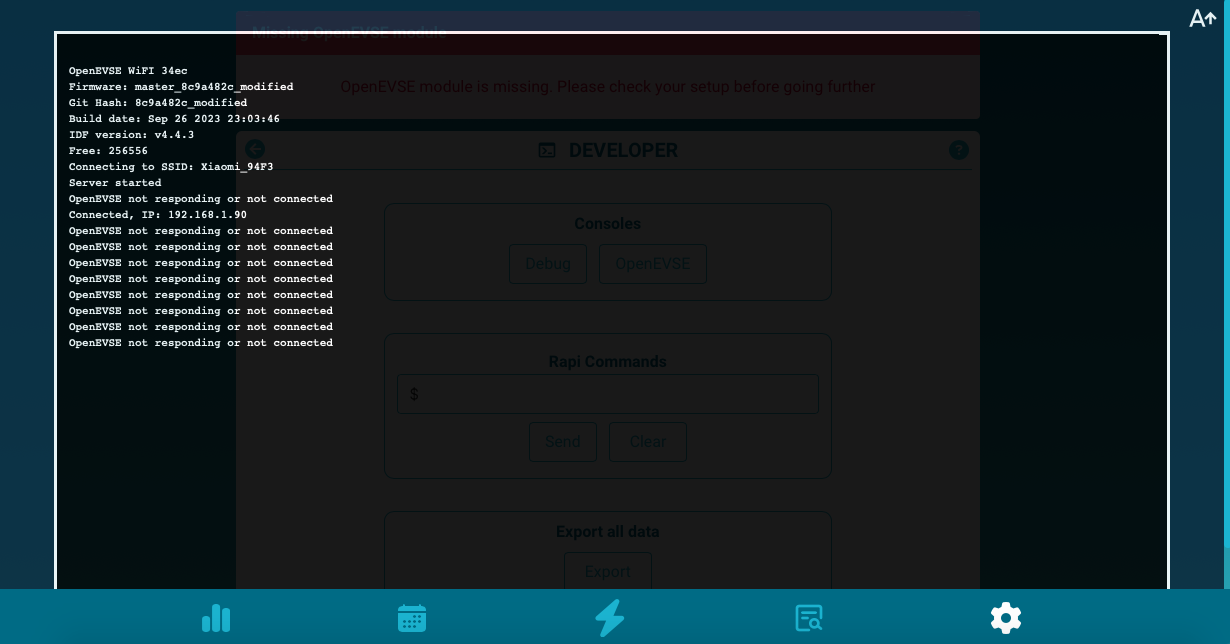Select the 'Server started' console line

[x=115, y=183]
